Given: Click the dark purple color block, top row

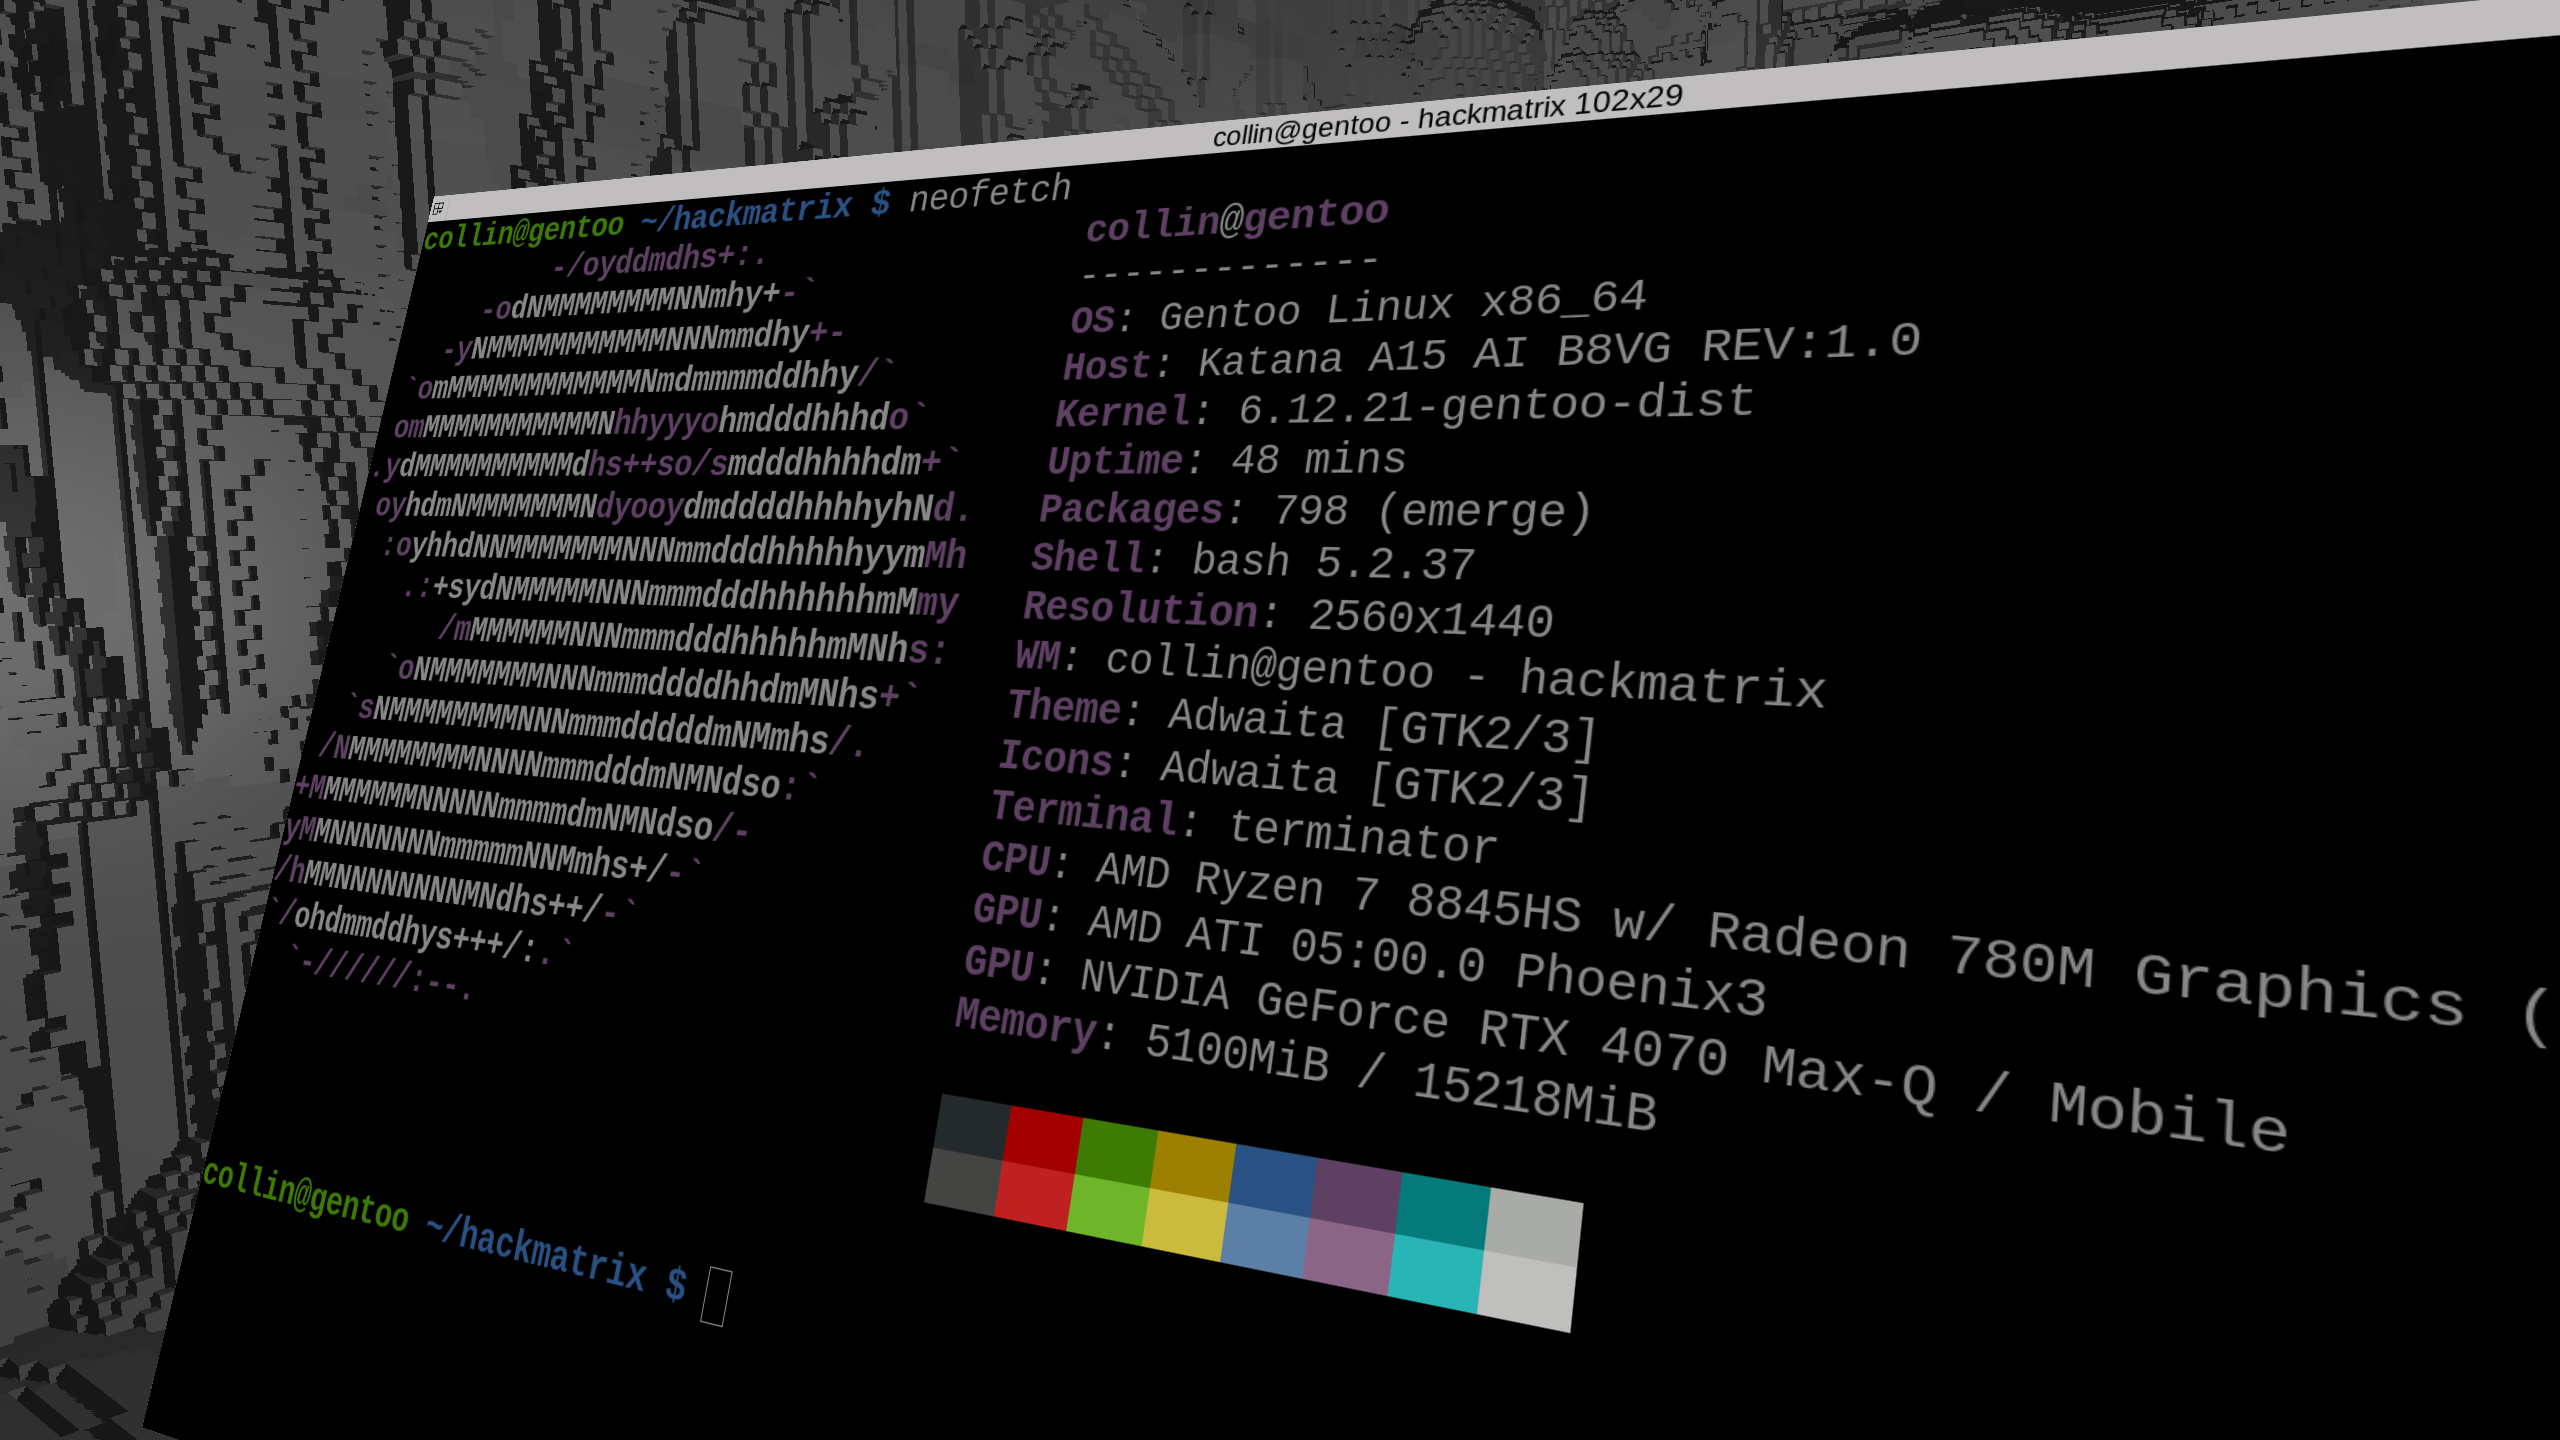Looking at the screenshot, I should point(1356,1196).
